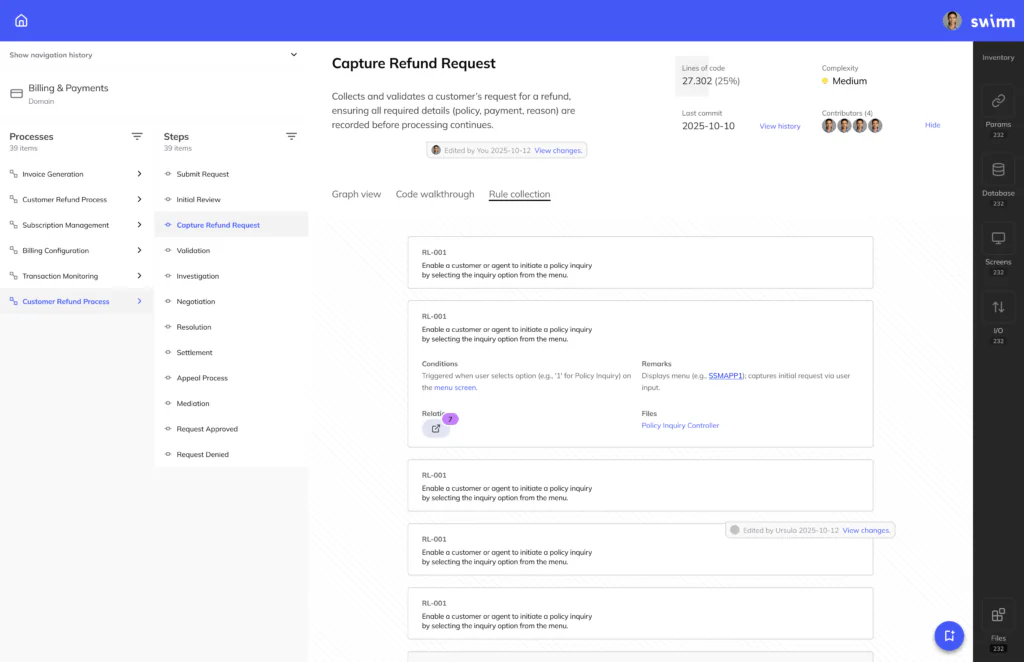Open relations external link icon
The width and height of the screenshot is (1024, 662).
click(436, 429)
